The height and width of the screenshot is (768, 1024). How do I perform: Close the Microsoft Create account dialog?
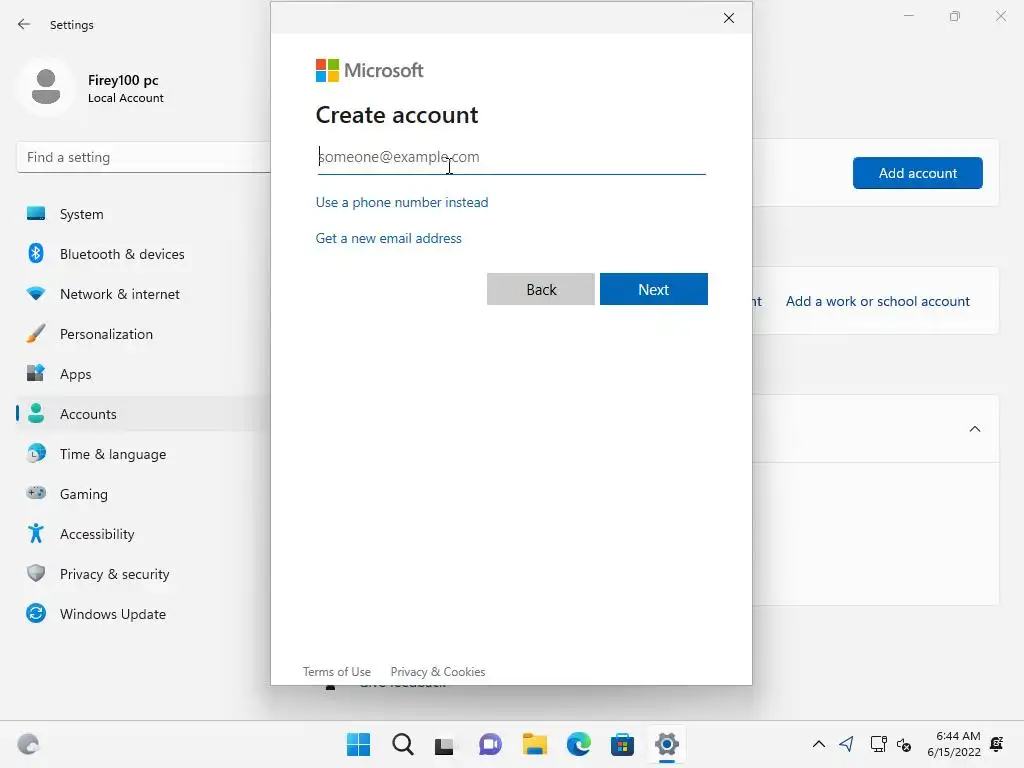[x=729, y=18]
